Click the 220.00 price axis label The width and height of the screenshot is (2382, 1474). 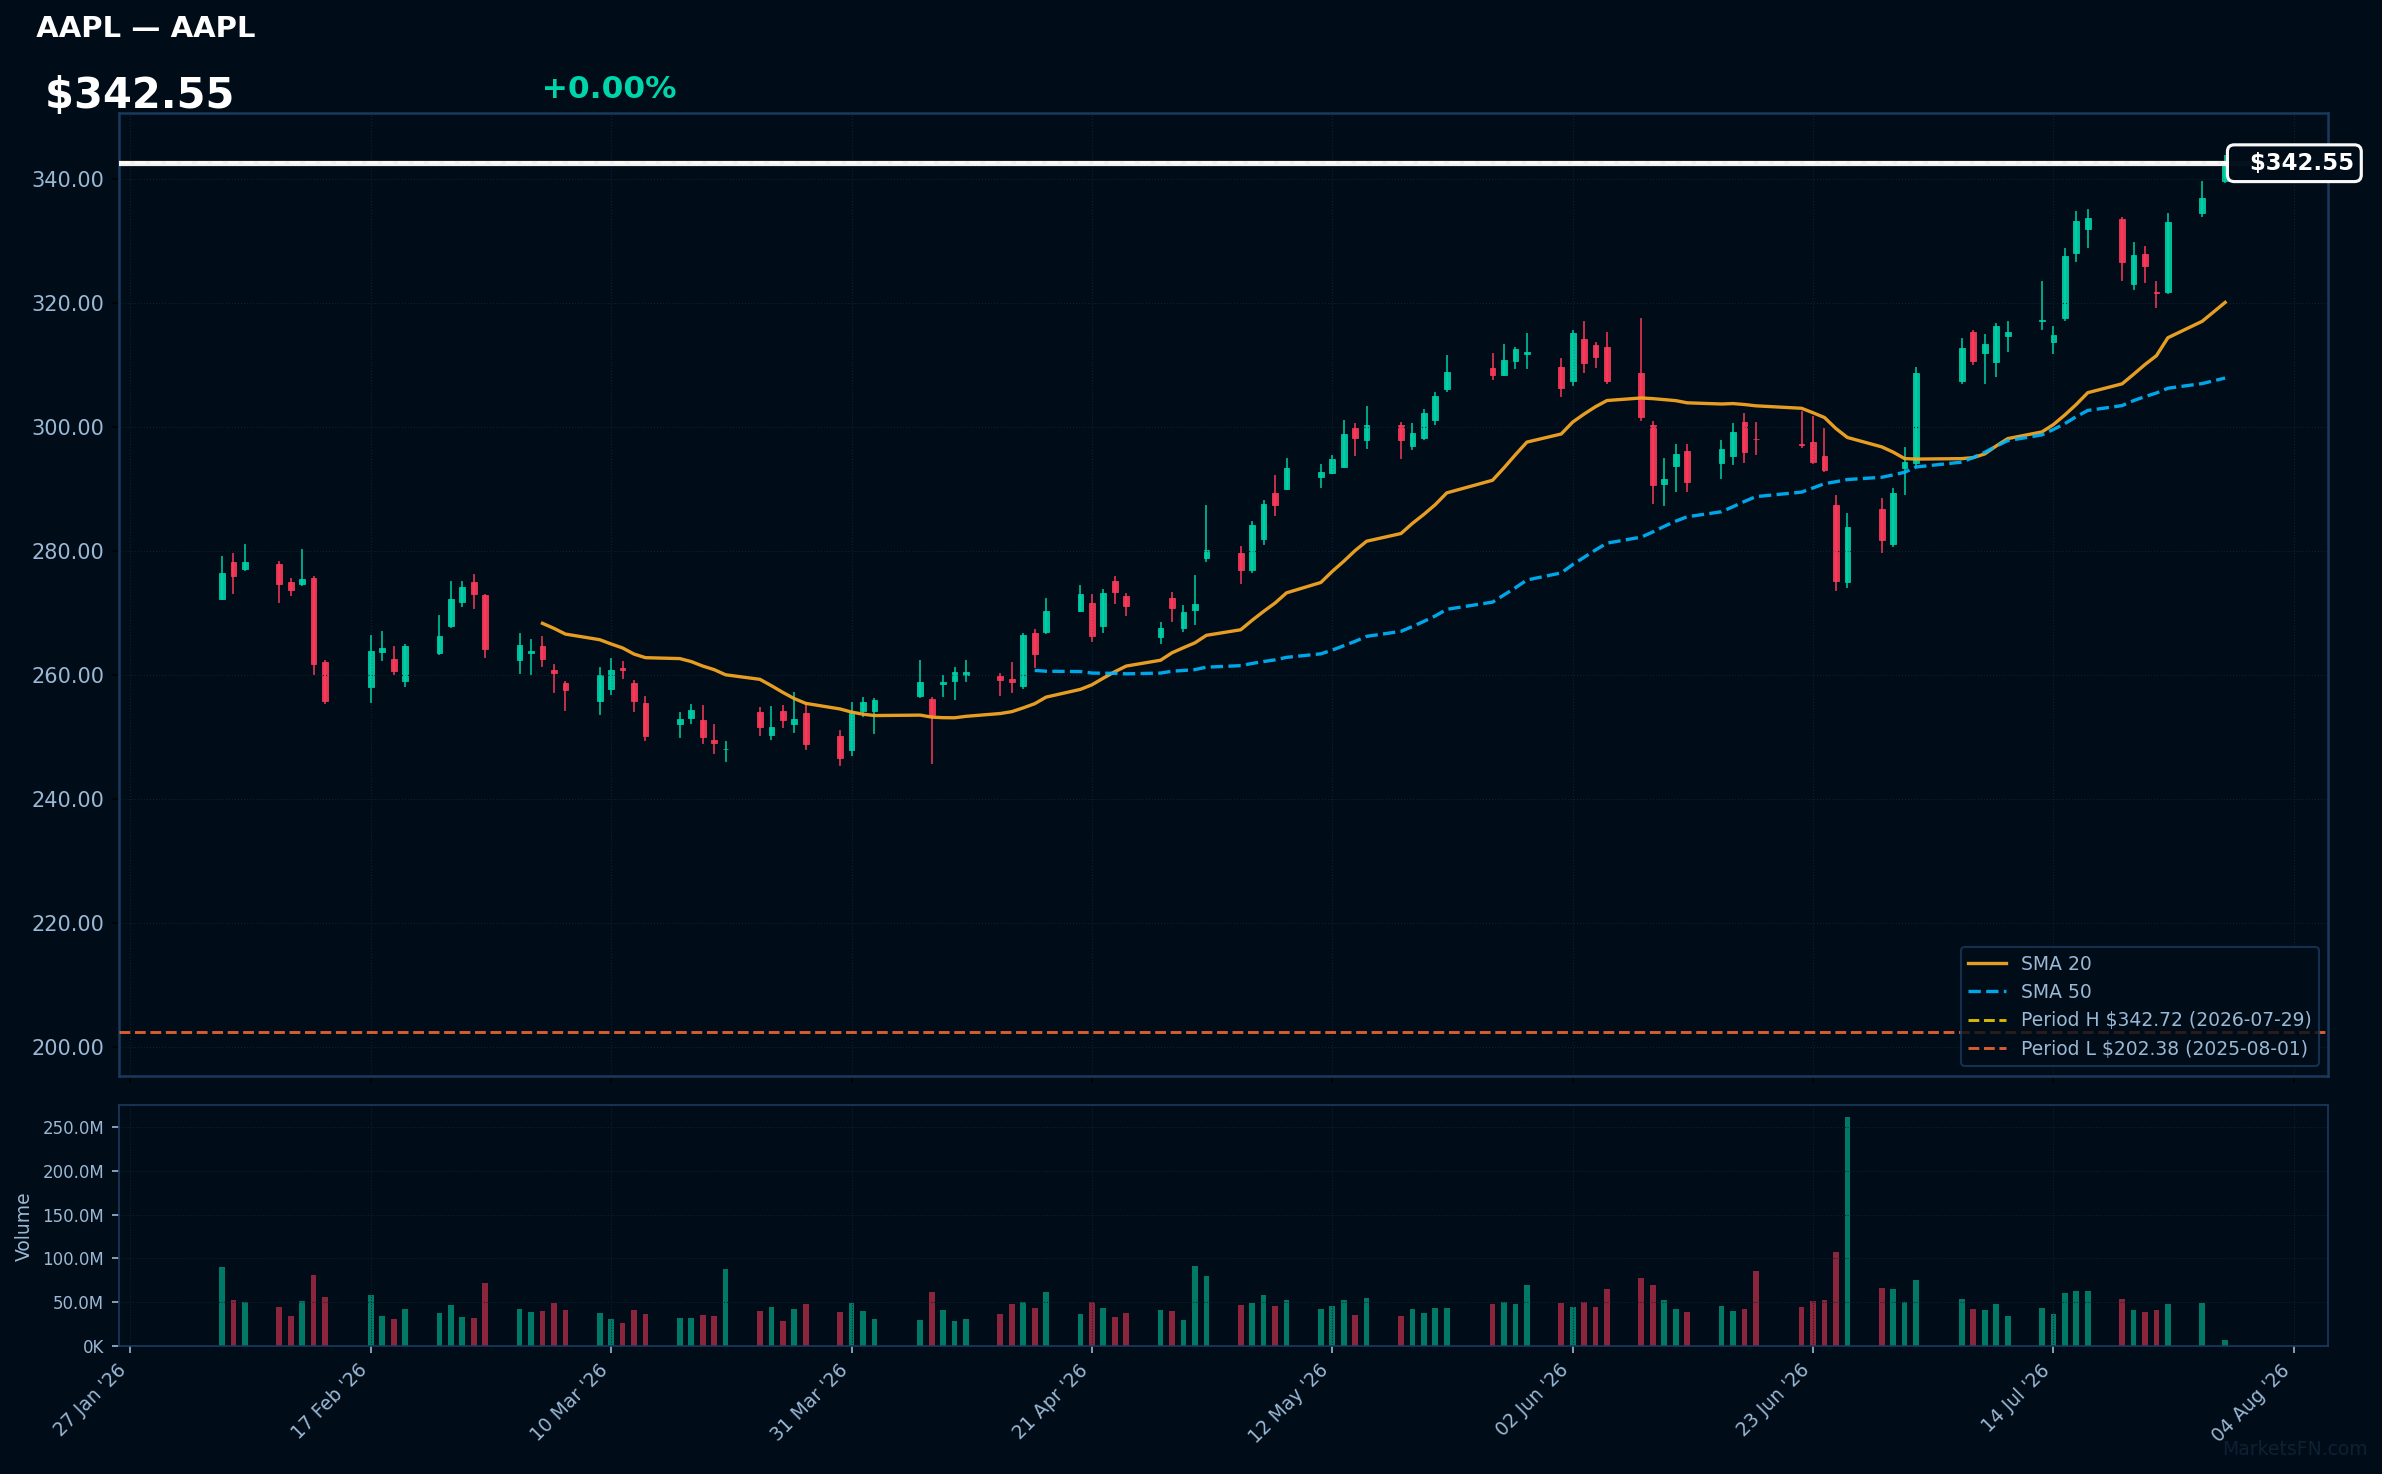point(68,924)
